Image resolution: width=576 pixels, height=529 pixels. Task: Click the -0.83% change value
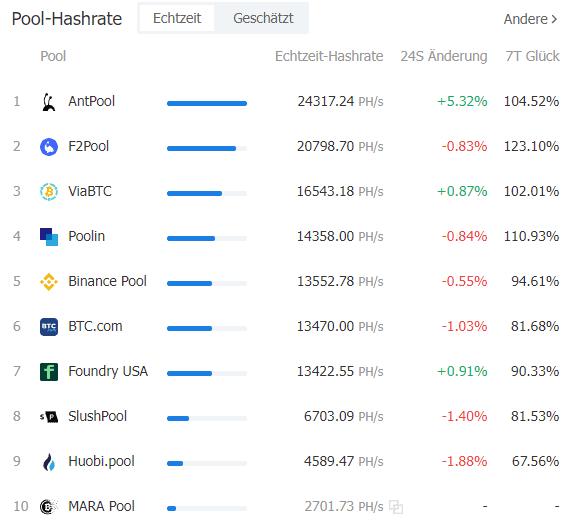(x=464, y=146)
